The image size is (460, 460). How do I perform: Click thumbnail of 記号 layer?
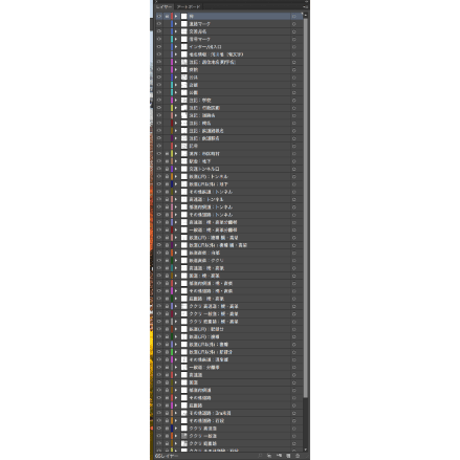click(x=184, y=146)
